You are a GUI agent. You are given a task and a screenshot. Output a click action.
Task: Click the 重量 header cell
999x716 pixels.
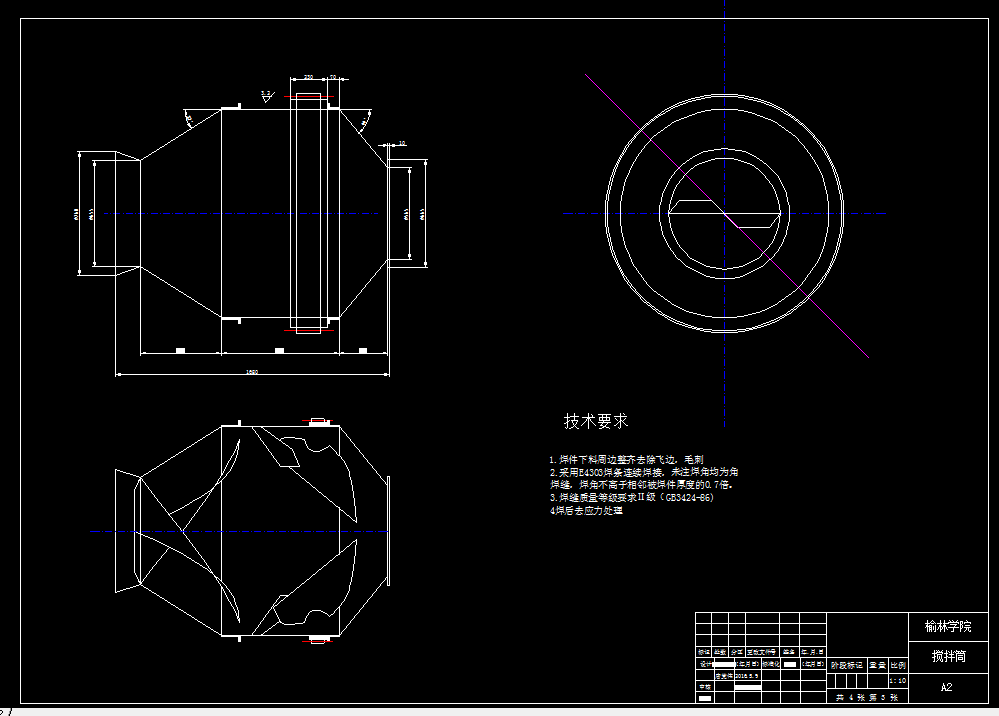coord(878,665)
